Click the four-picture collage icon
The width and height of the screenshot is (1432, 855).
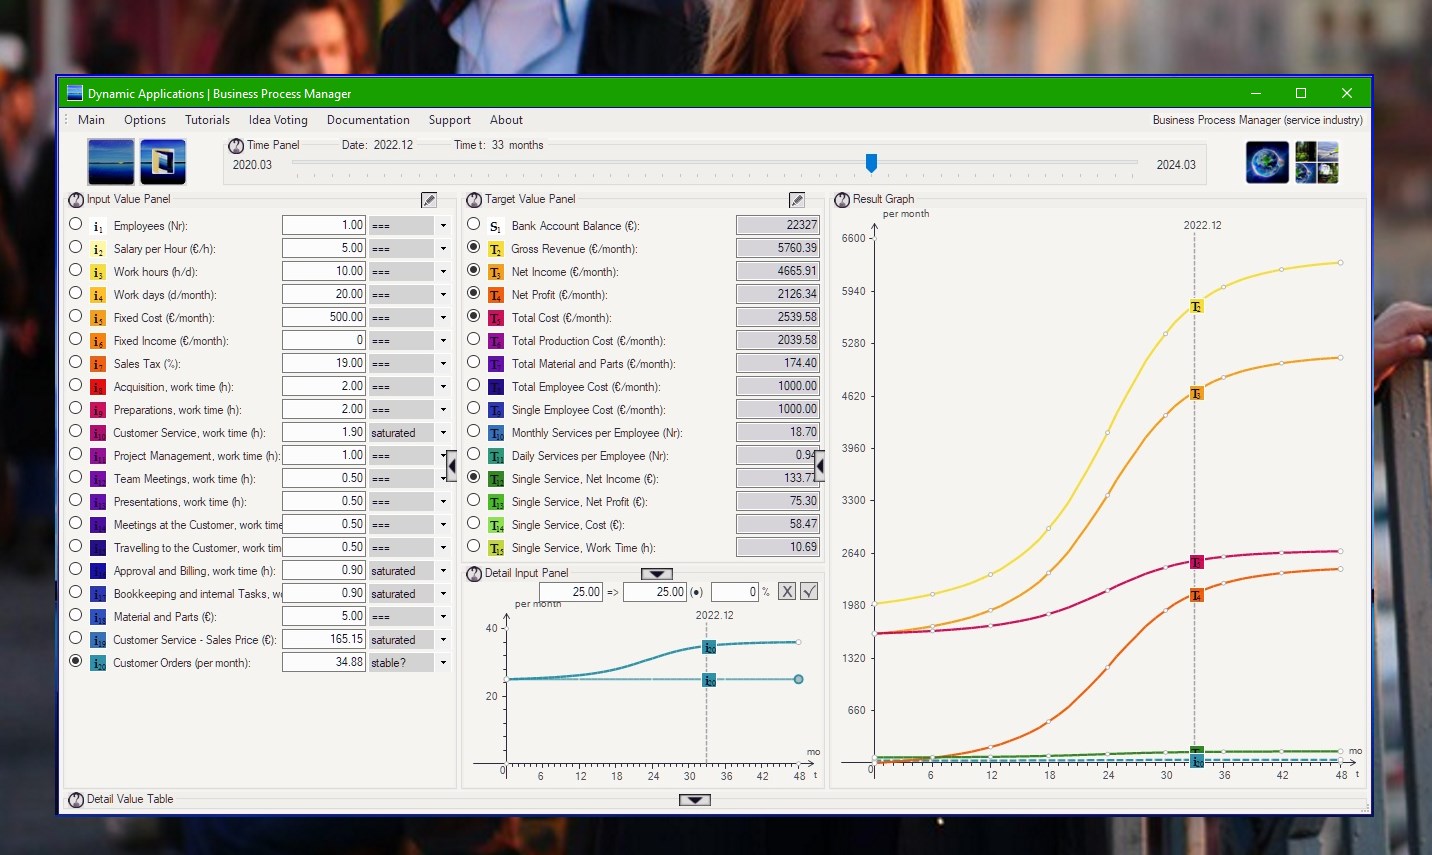1316,162
